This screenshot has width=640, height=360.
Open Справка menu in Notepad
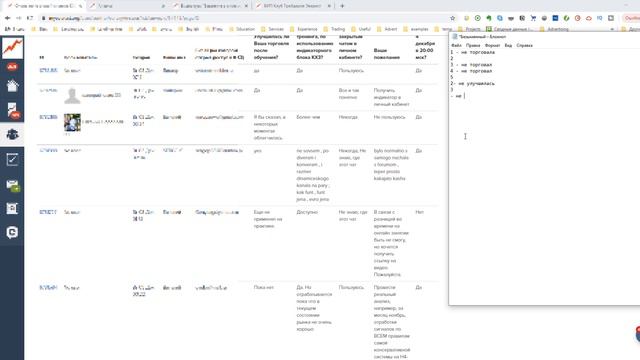[x=524, y=45]
